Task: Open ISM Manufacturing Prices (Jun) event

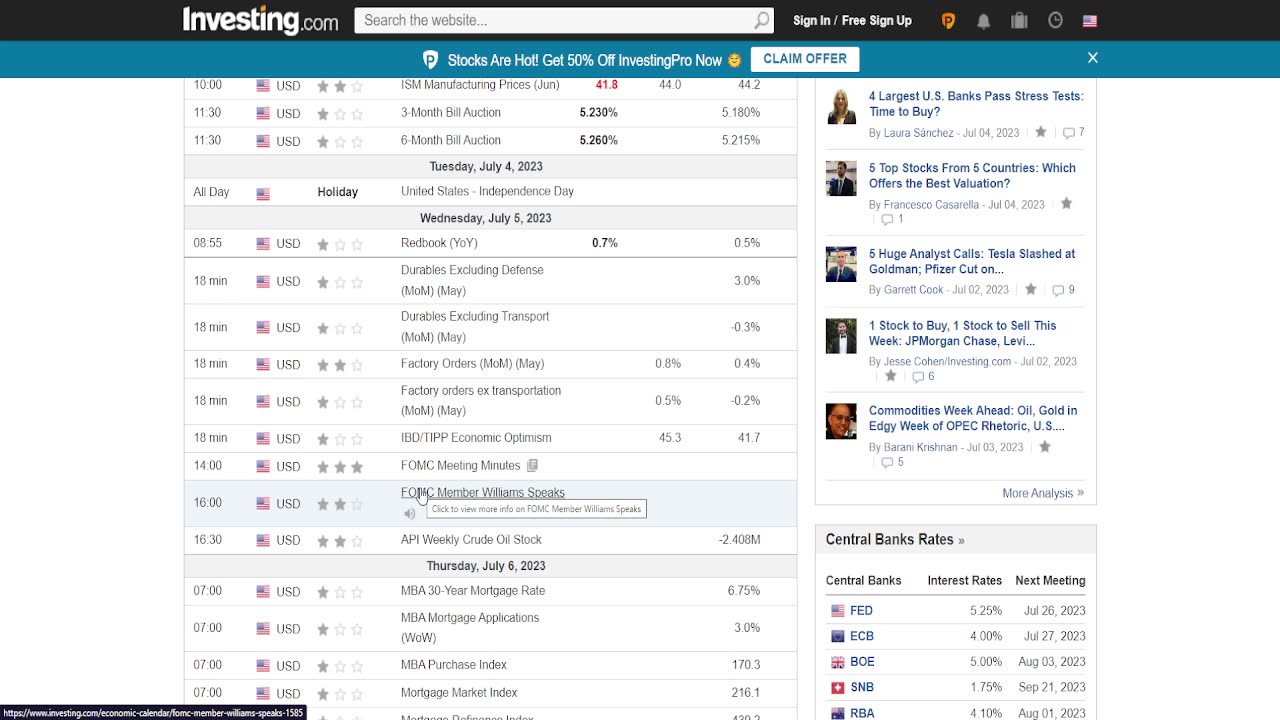Action: point(480,84)
